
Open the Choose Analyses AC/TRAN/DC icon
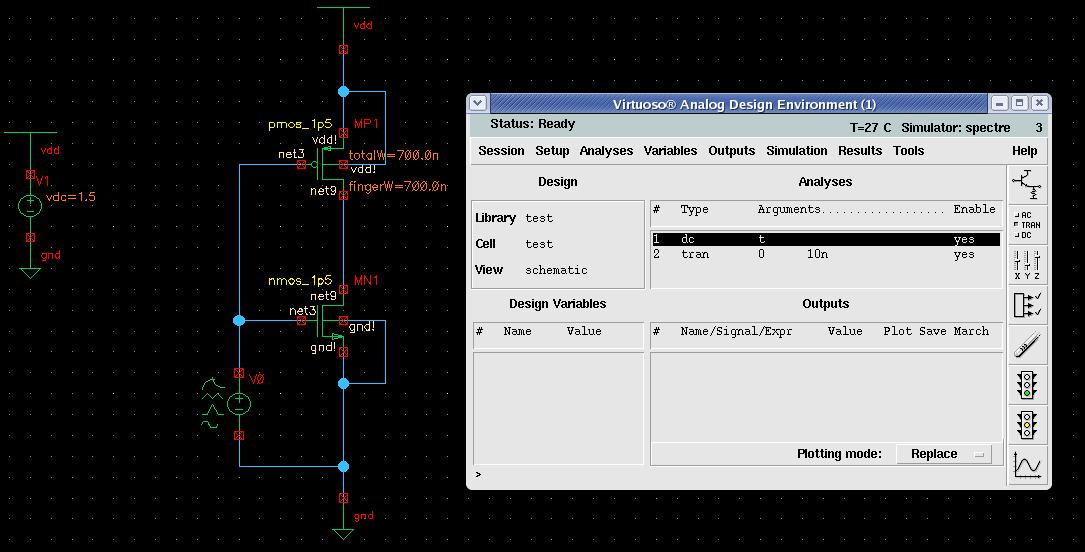pyautogui.click(x=1026, y=225)
